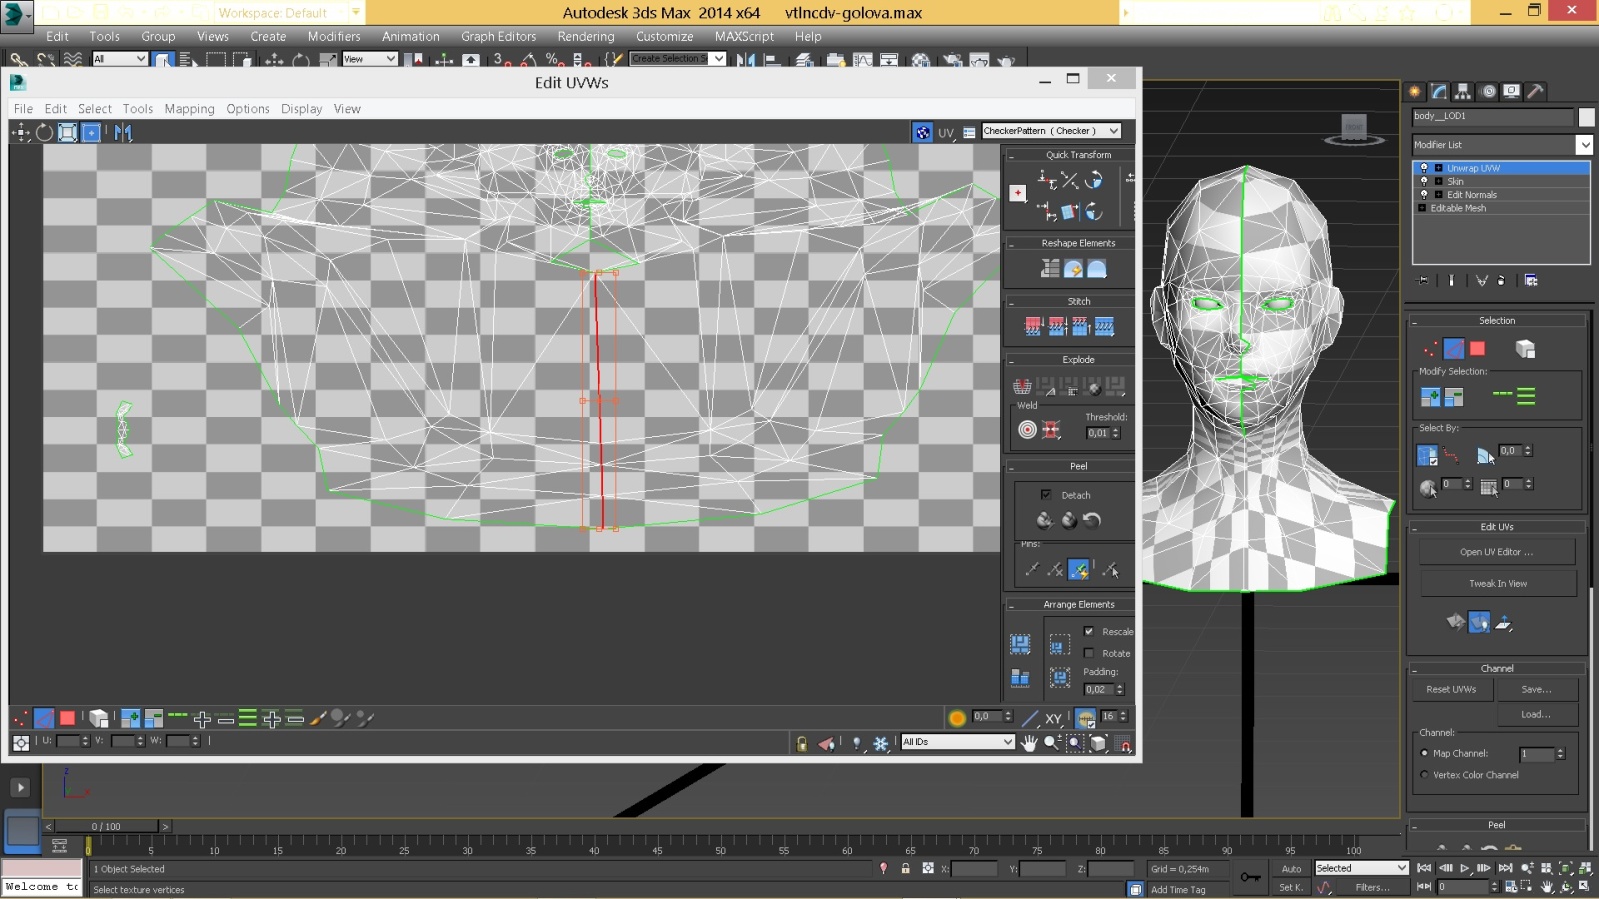Click the Load... button in Channel rollout
1599x899 pixels.
1537,714
